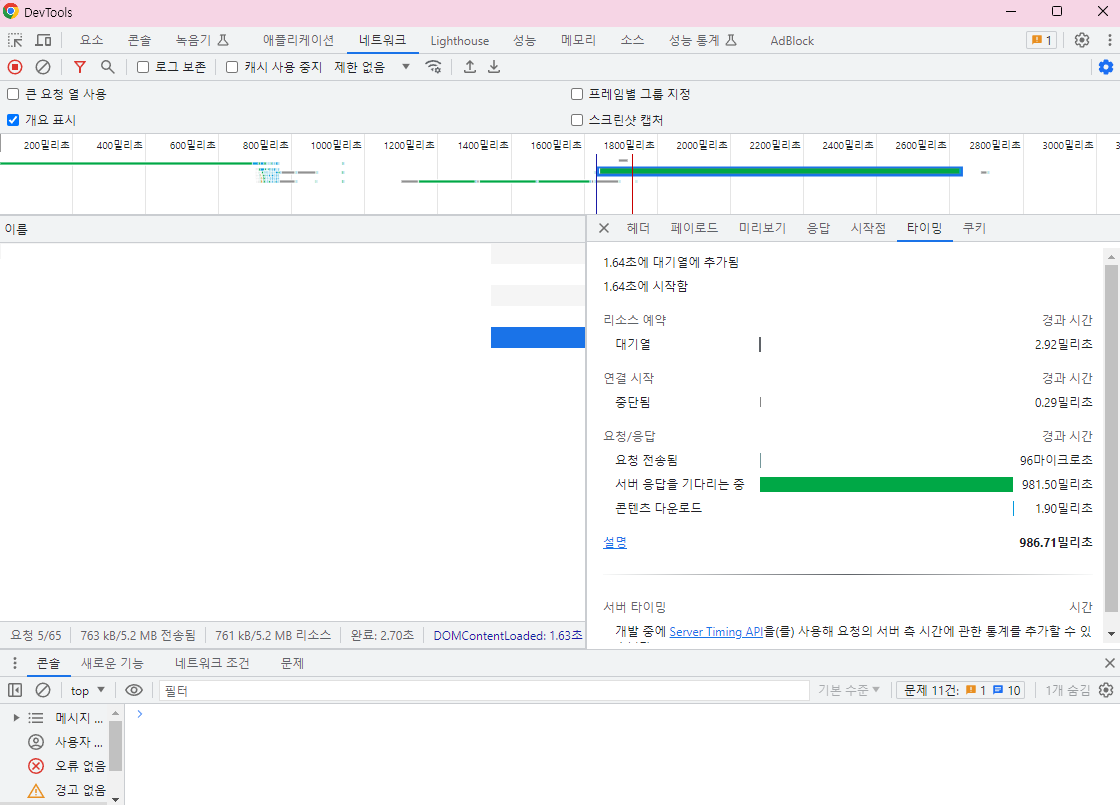This screenshot has width=1120, height=805.
Task: Open the 제한 없음 throttling dropdown
Action: pyautogui.click(x=371, y=67)
